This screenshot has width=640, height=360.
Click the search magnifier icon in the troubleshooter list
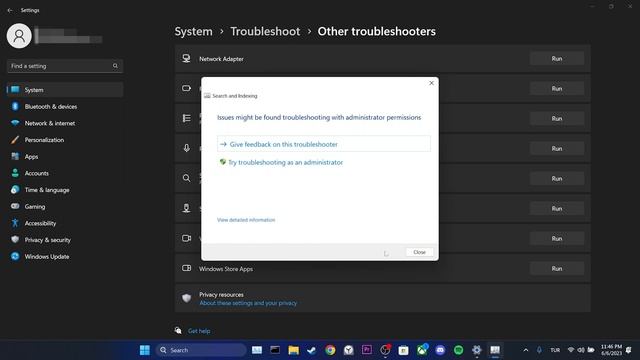187,178
